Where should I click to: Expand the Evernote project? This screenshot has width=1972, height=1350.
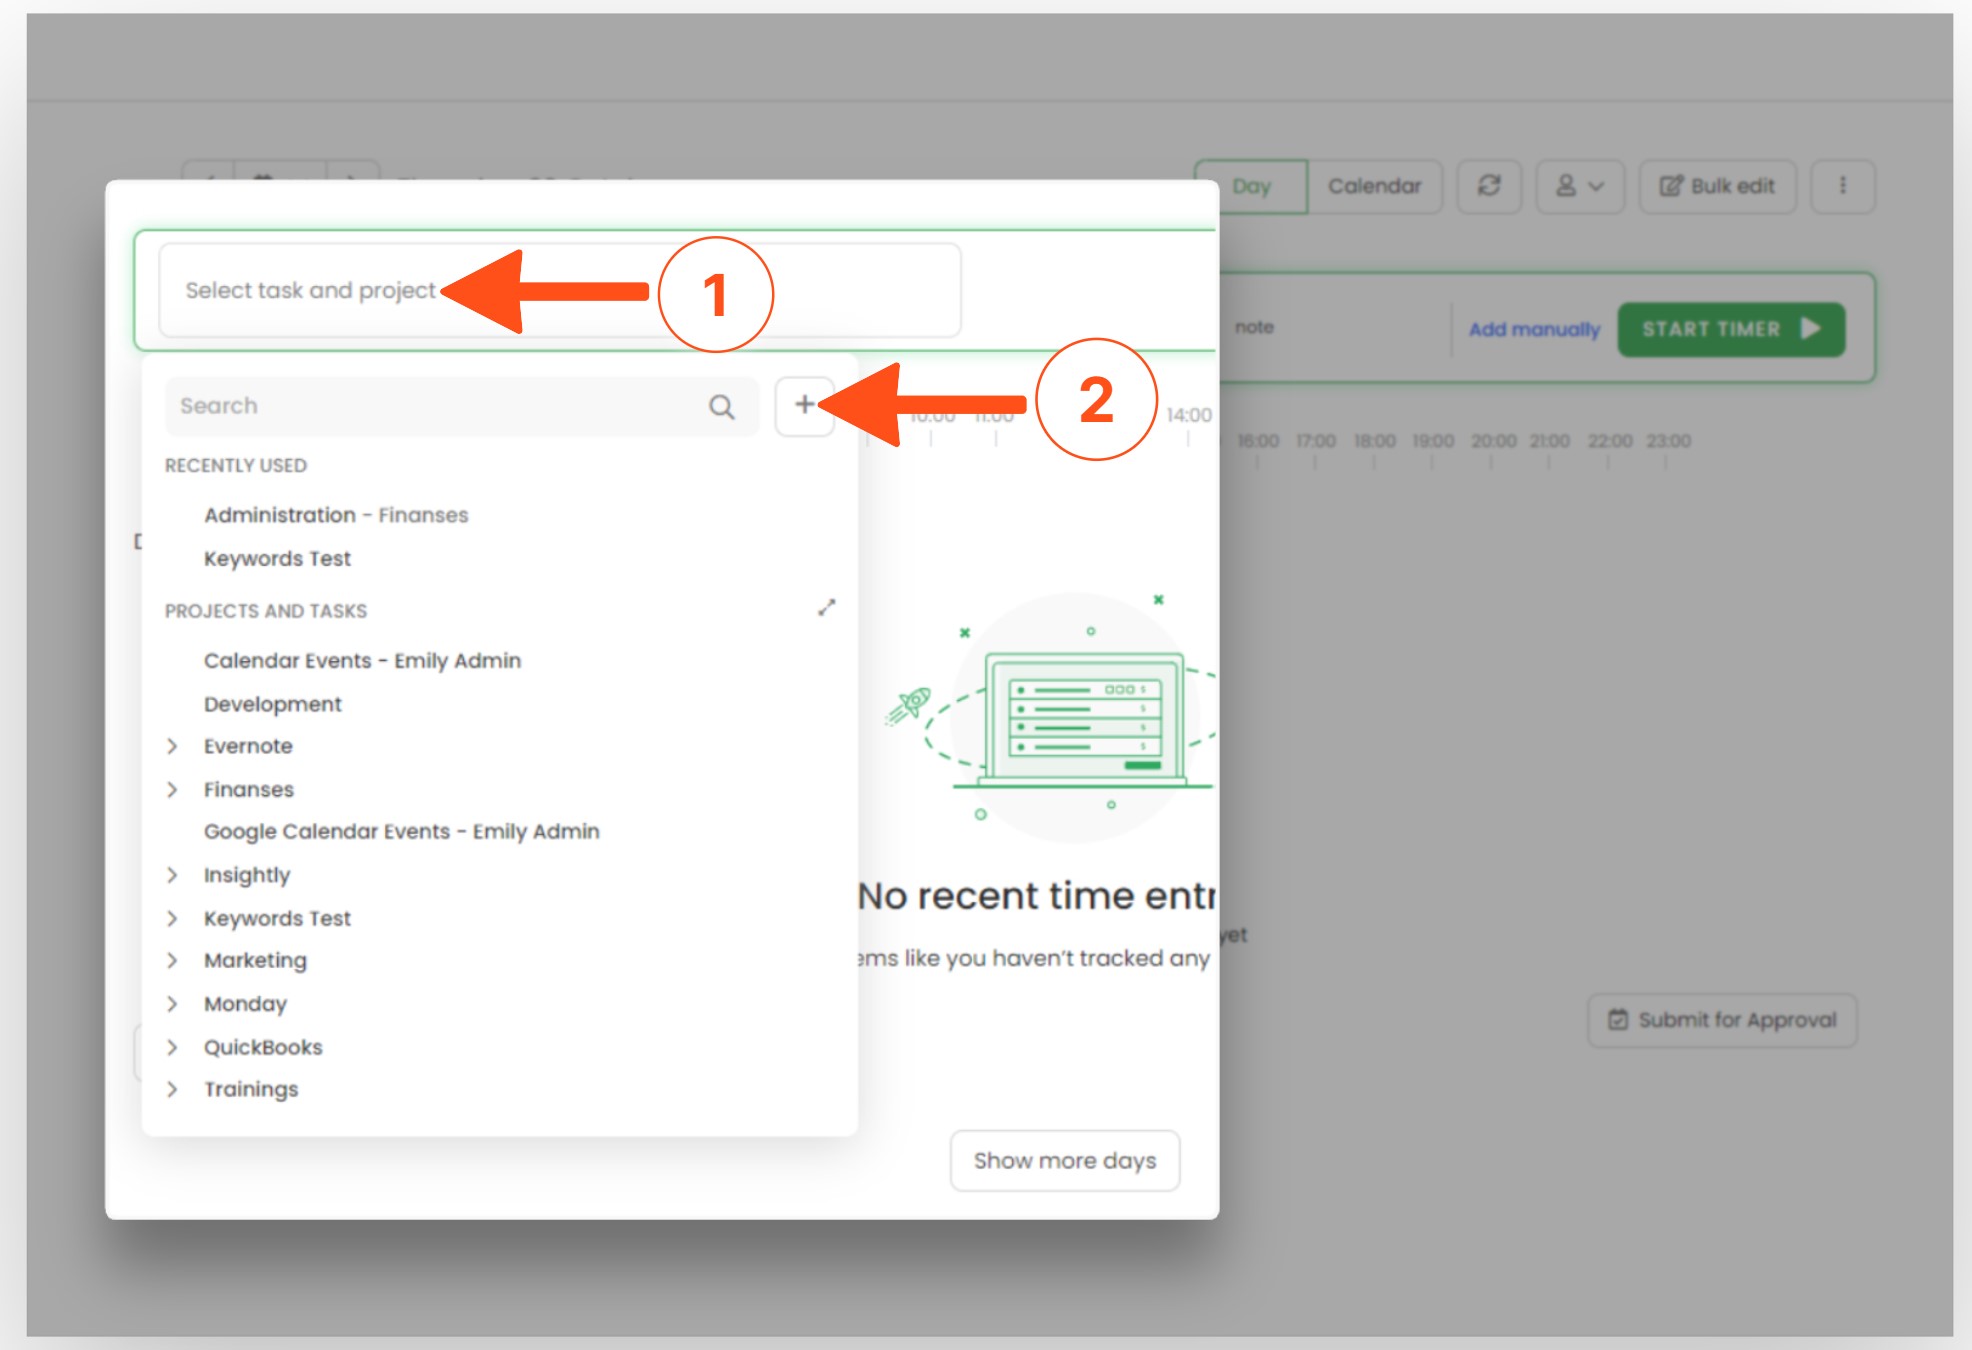tap(172, 746)
